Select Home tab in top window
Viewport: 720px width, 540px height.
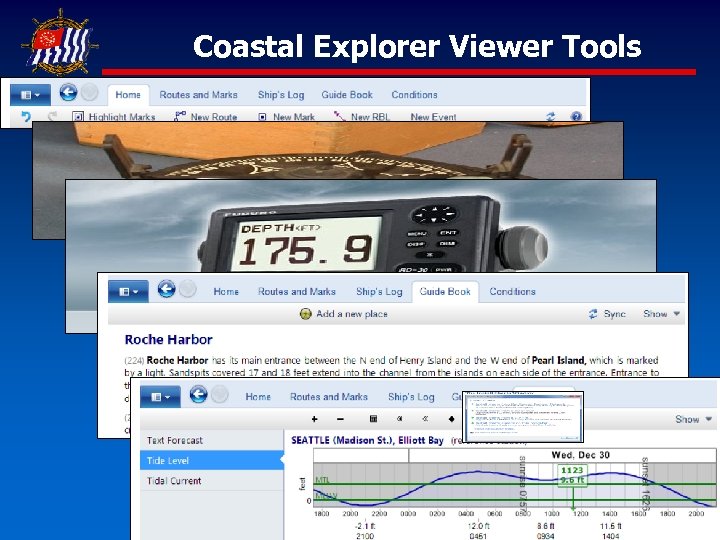click(x=128, y=95)
